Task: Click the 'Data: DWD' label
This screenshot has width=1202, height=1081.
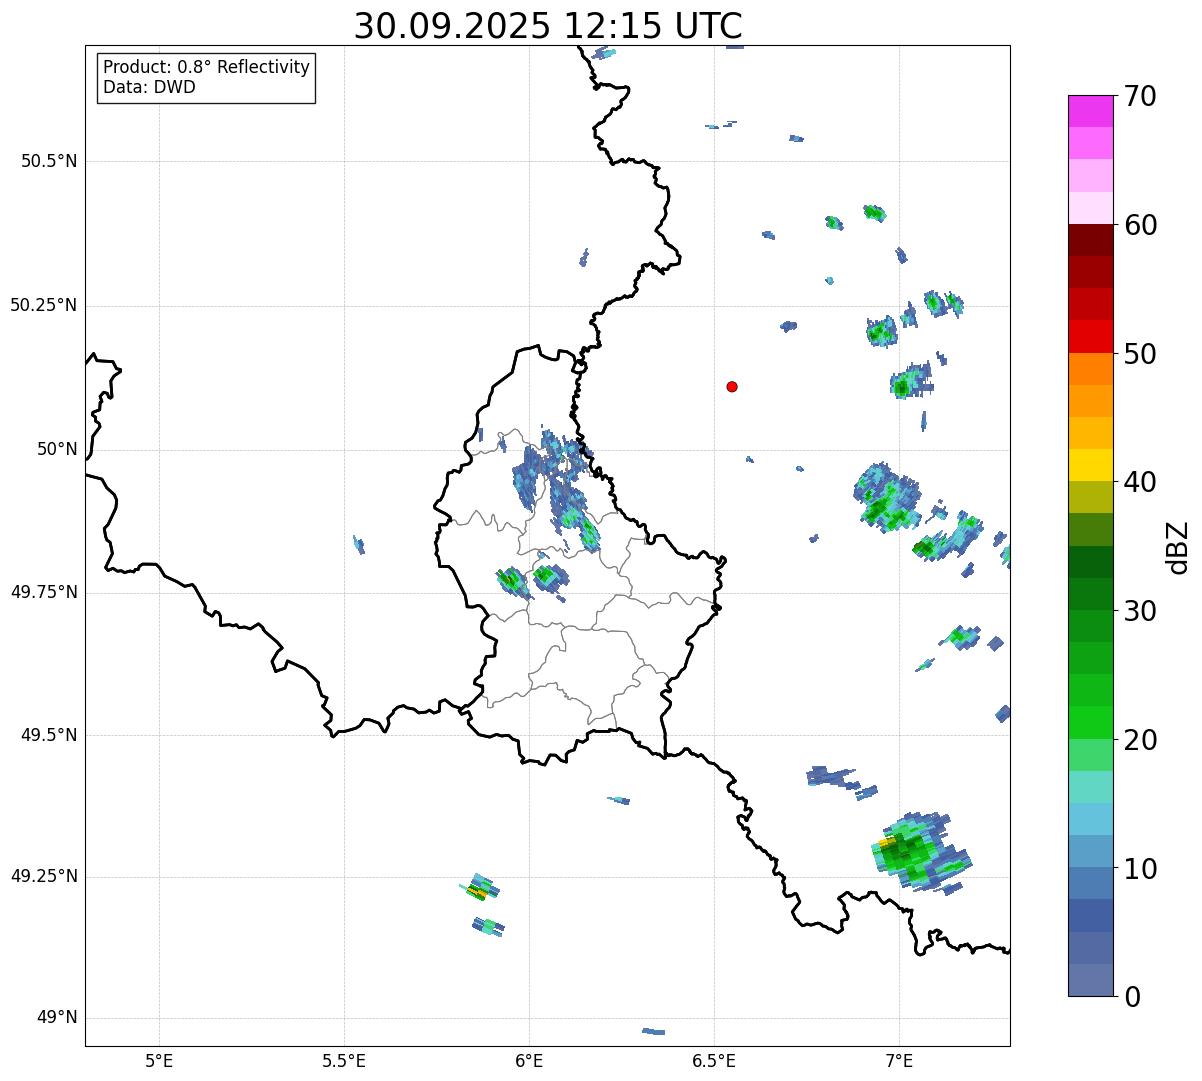Action: [x=149, y=87]
